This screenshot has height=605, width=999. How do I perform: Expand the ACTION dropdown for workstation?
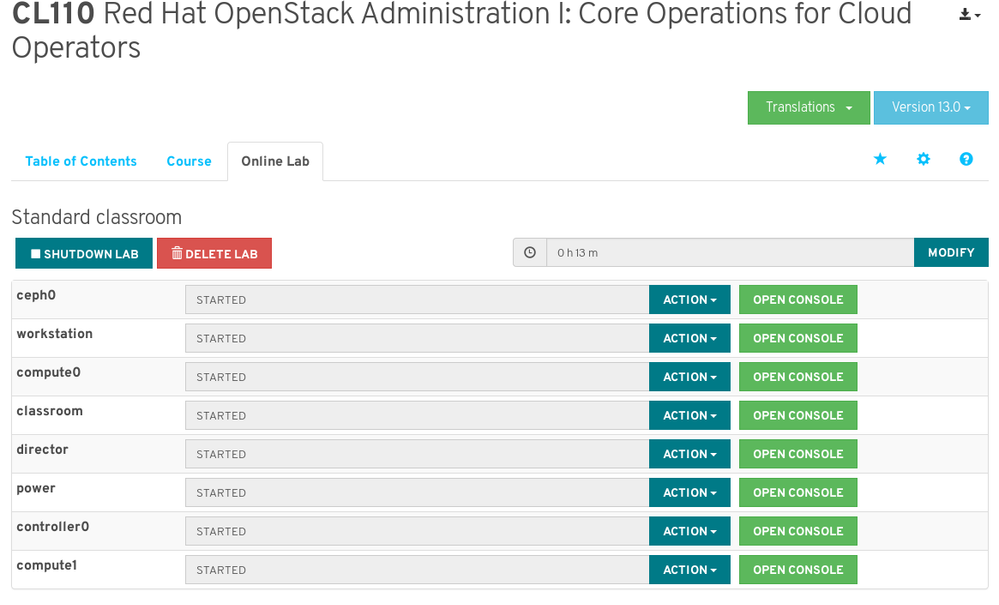(690, 338)
